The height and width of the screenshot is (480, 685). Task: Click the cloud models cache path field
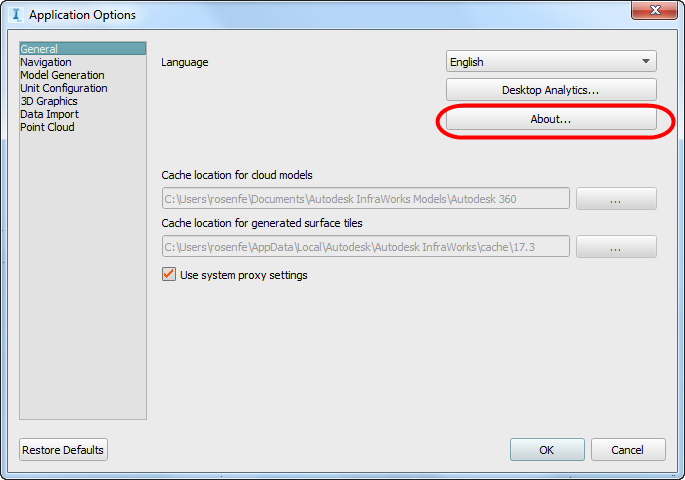point(366,199)
